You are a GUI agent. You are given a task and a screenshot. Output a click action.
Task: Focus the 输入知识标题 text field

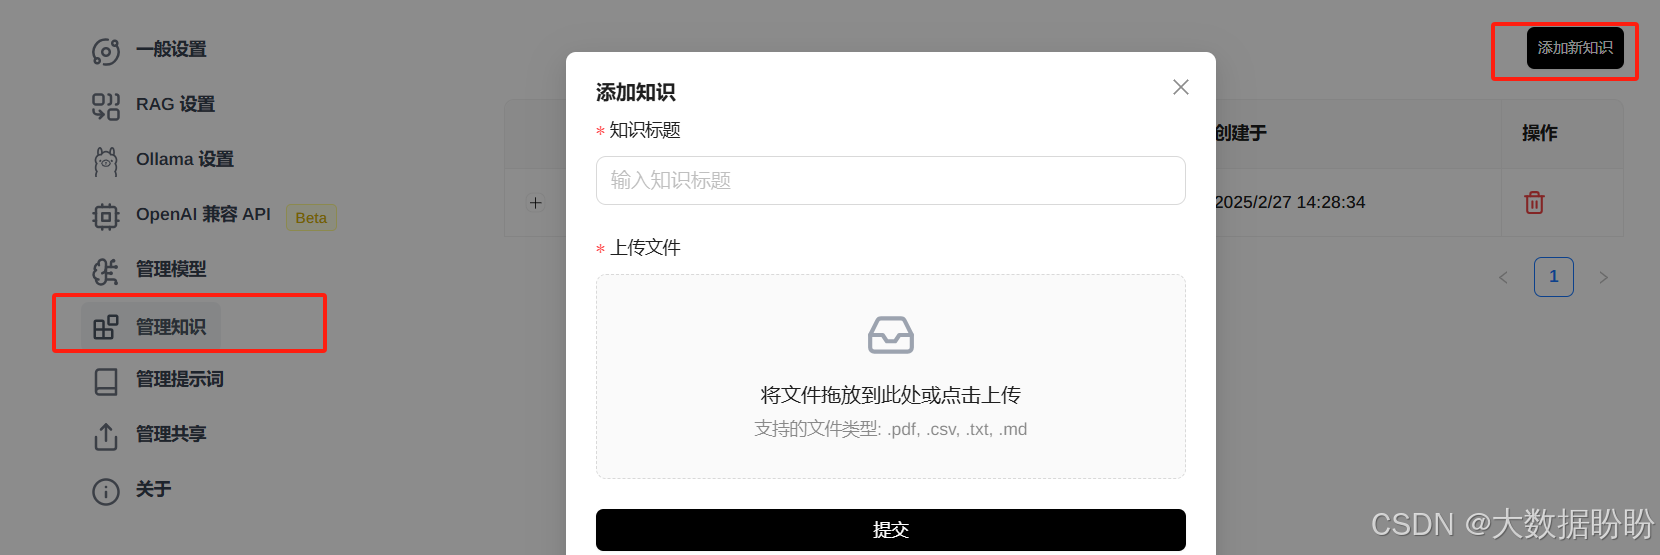point(891,180)
